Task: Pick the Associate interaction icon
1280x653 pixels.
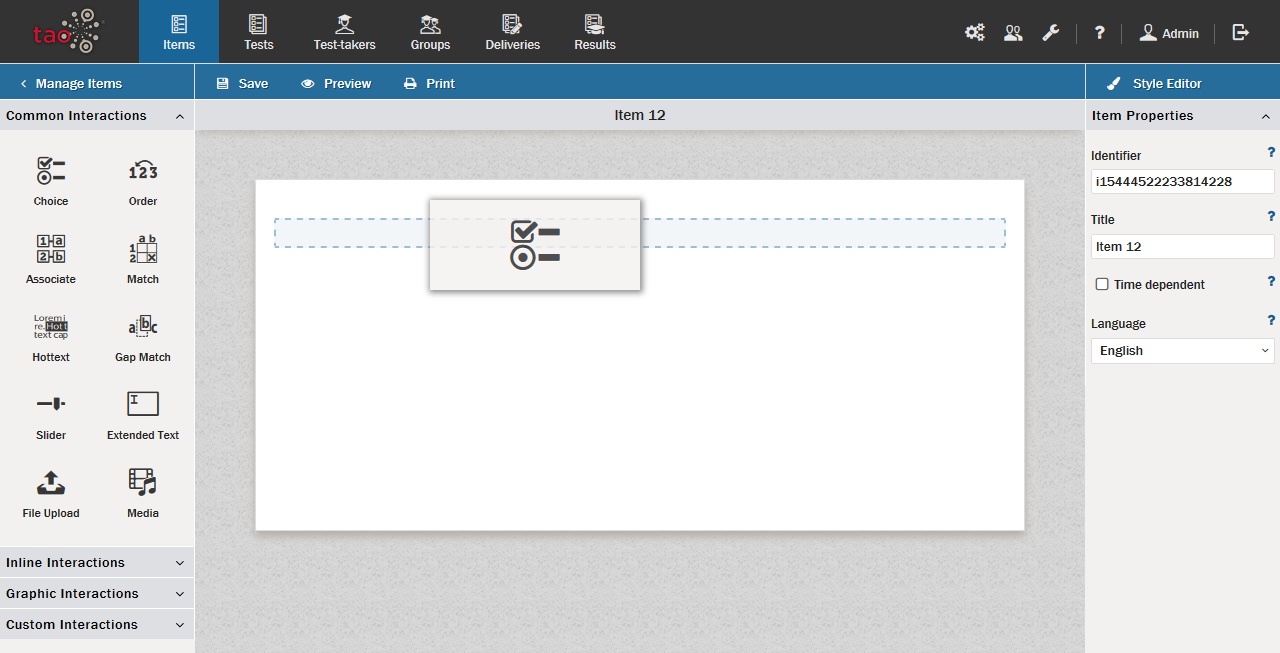Action: 51,249
